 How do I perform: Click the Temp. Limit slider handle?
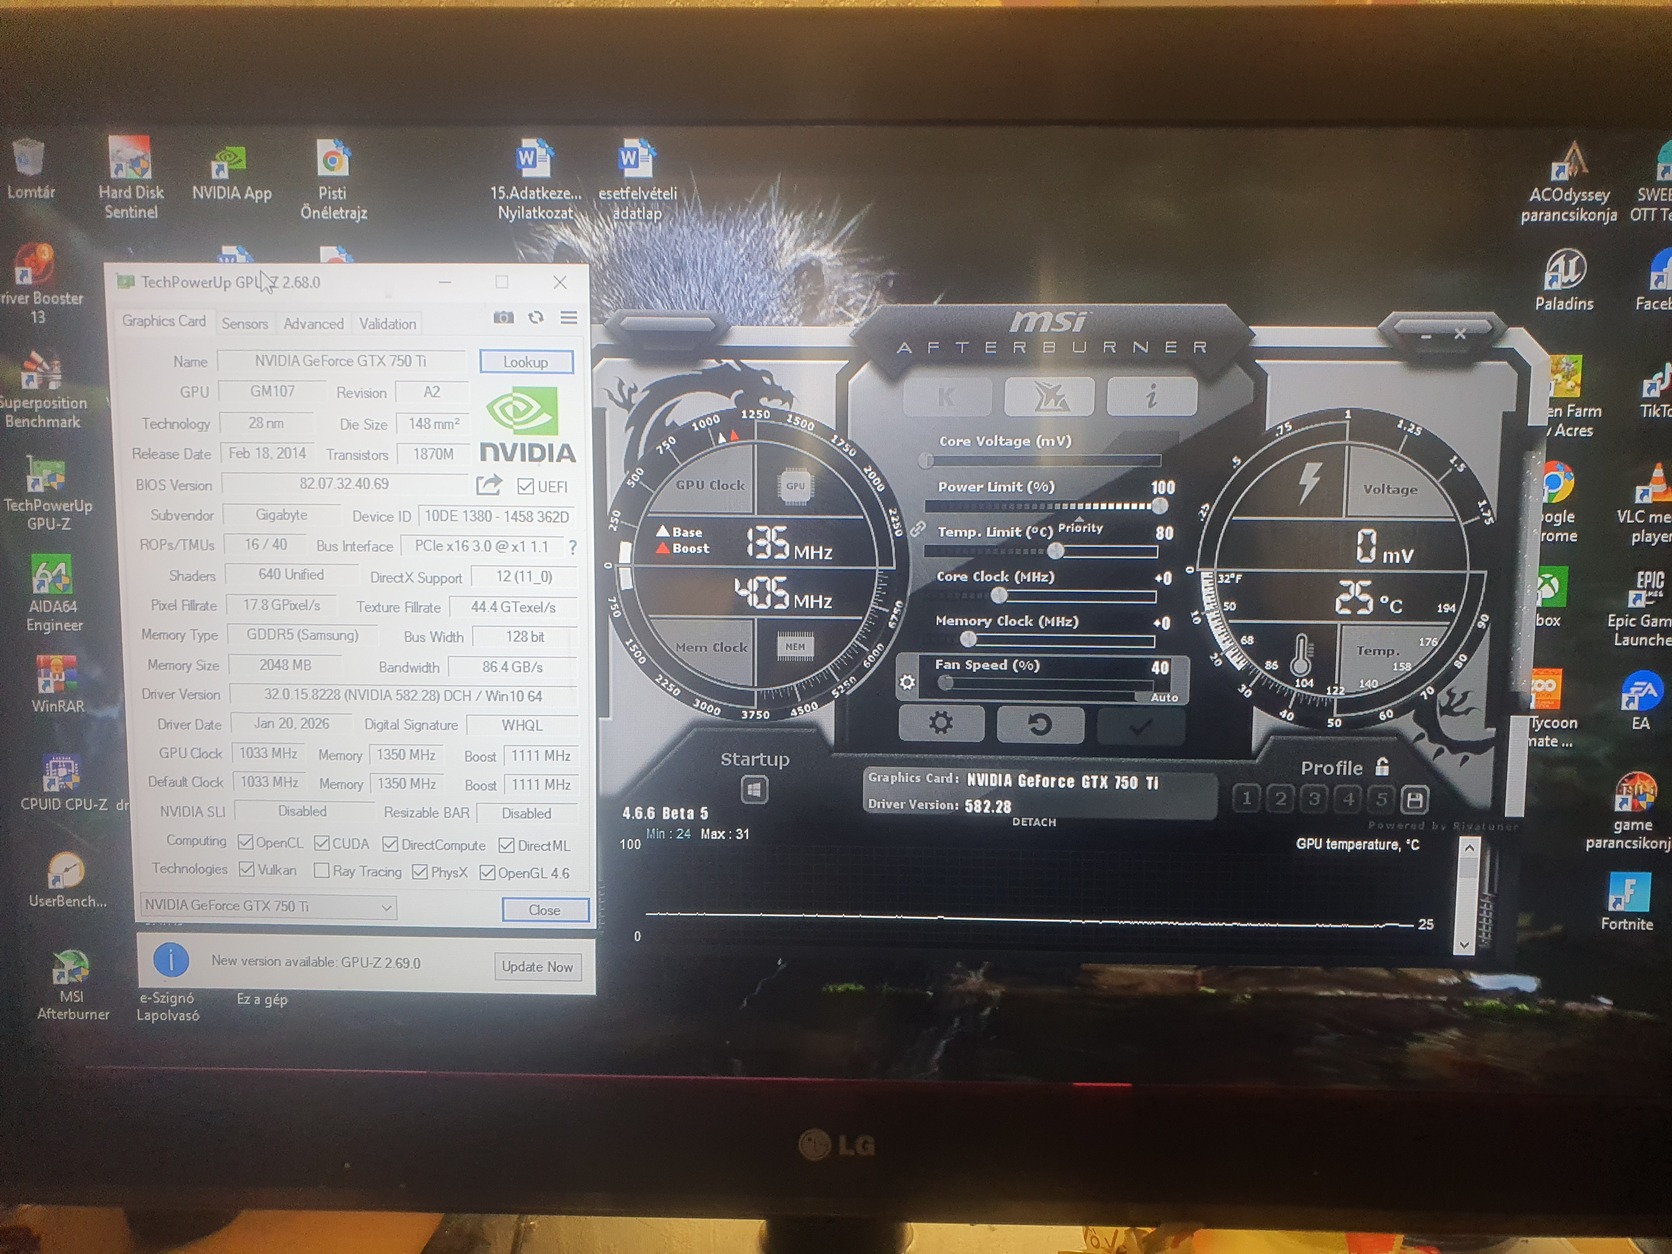pyautogui.click(x=1055, y=551)
